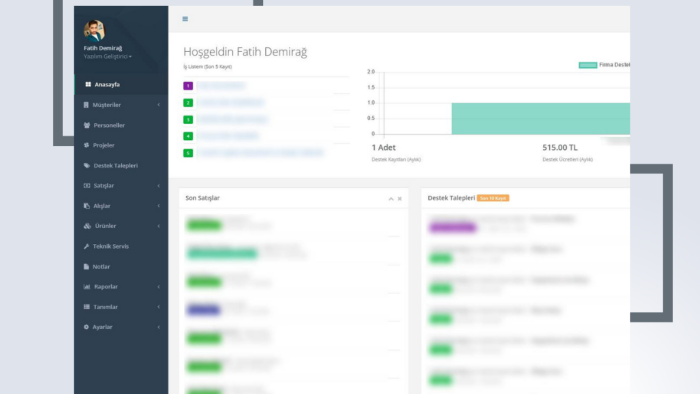Expand the Alışlar submenu chevron

(158, 206)
